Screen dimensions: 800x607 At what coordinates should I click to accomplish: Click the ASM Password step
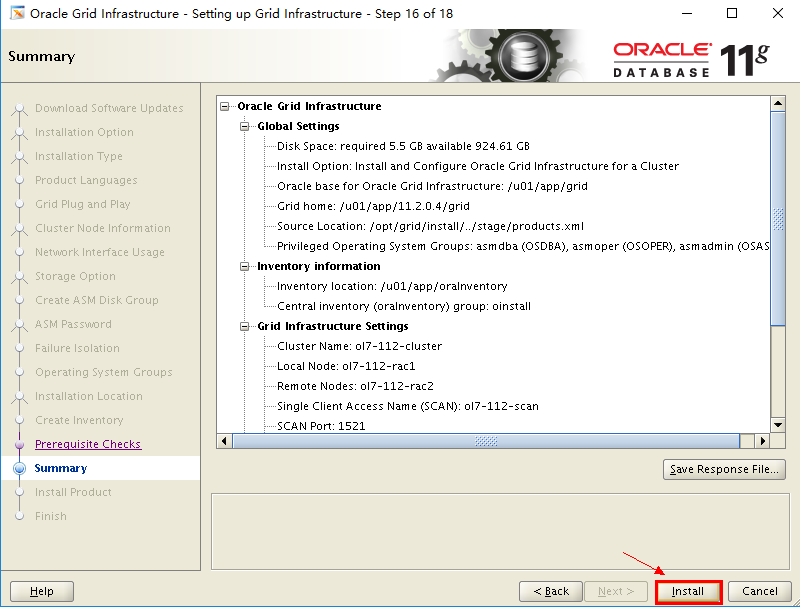pos(73,324)
